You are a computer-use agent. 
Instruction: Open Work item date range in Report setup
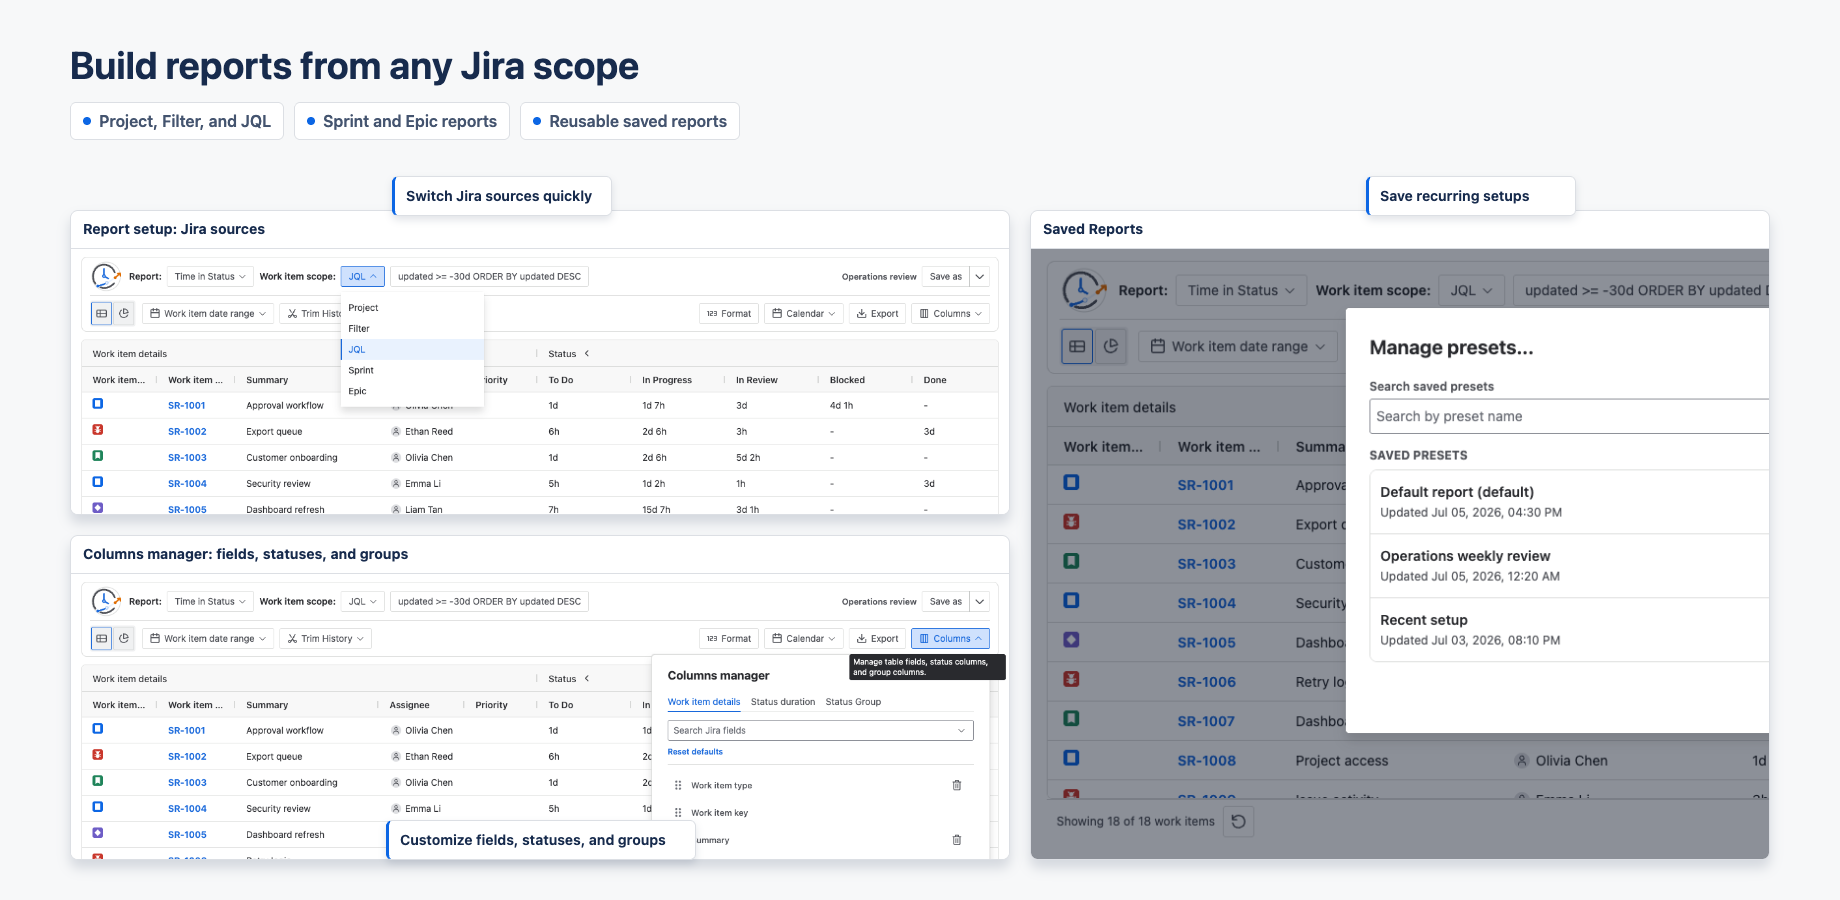click(x=208, y=314)
